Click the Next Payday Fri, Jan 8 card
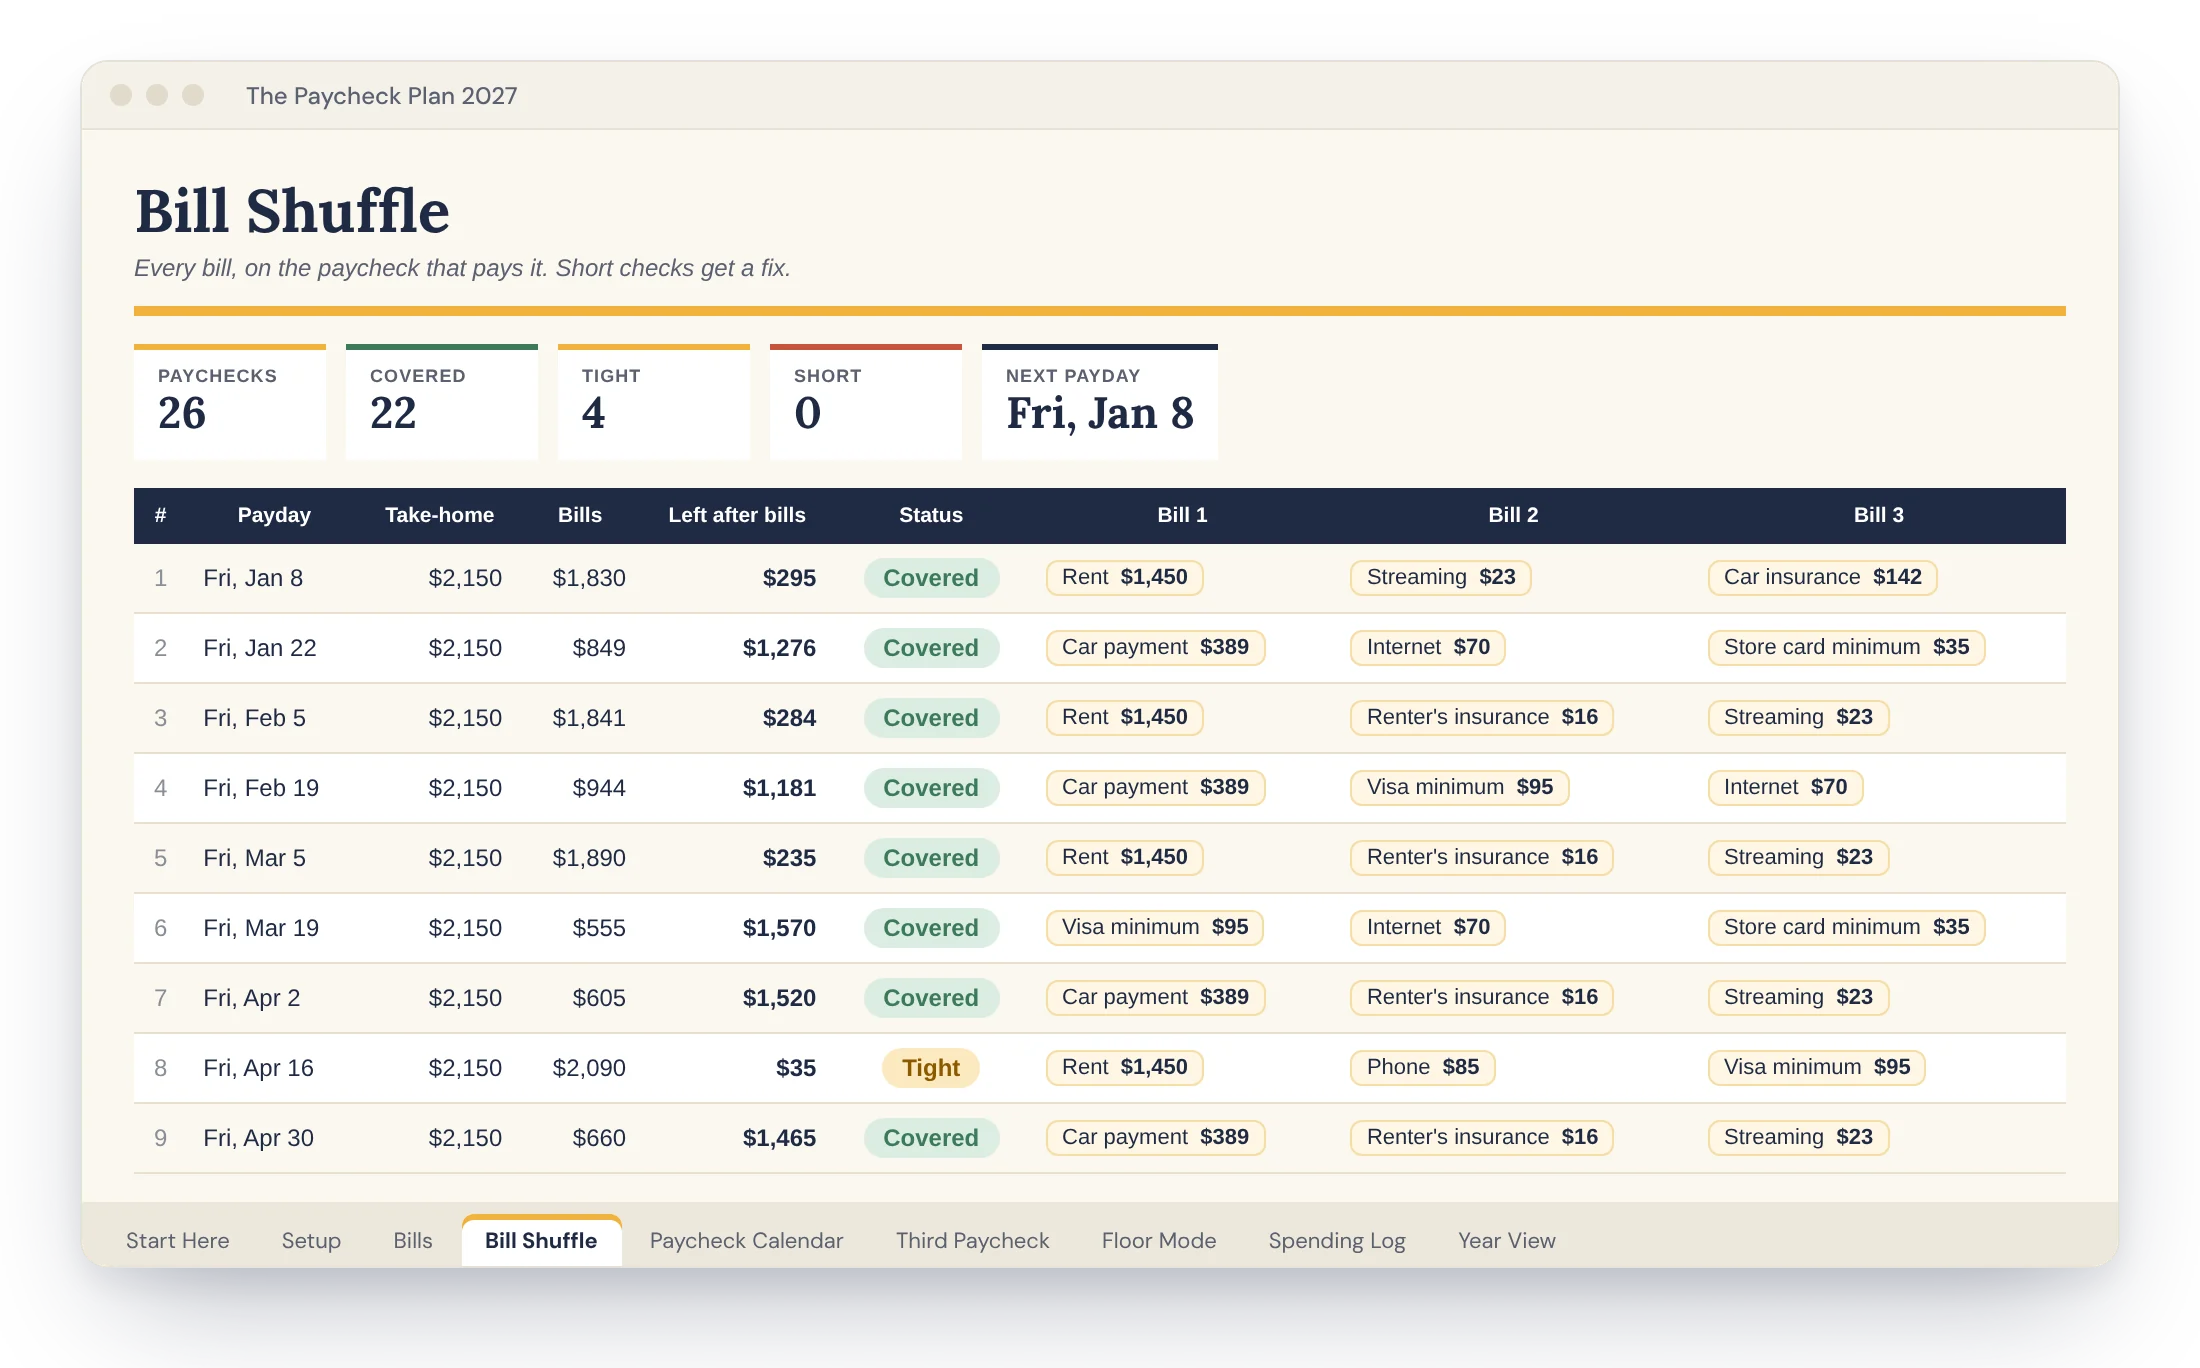 [1100, 402]
